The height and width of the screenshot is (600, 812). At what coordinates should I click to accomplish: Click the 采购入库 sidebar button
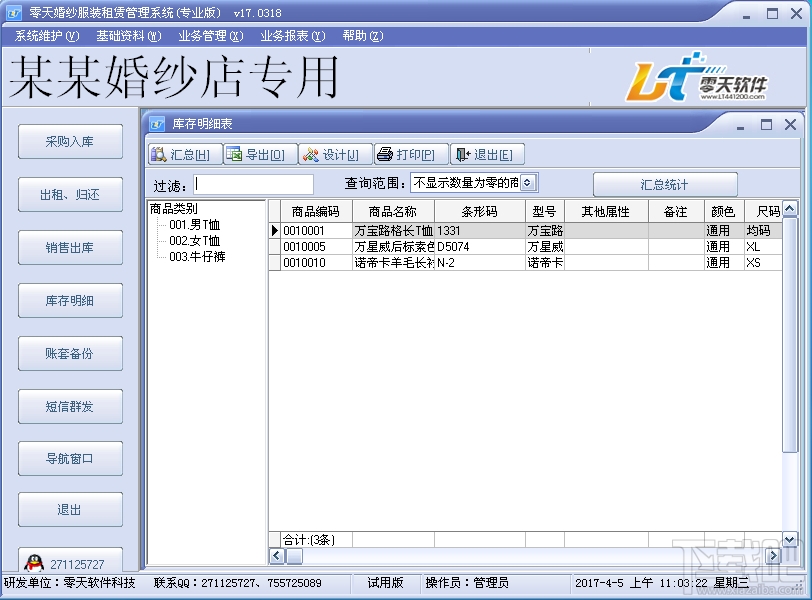70,141
